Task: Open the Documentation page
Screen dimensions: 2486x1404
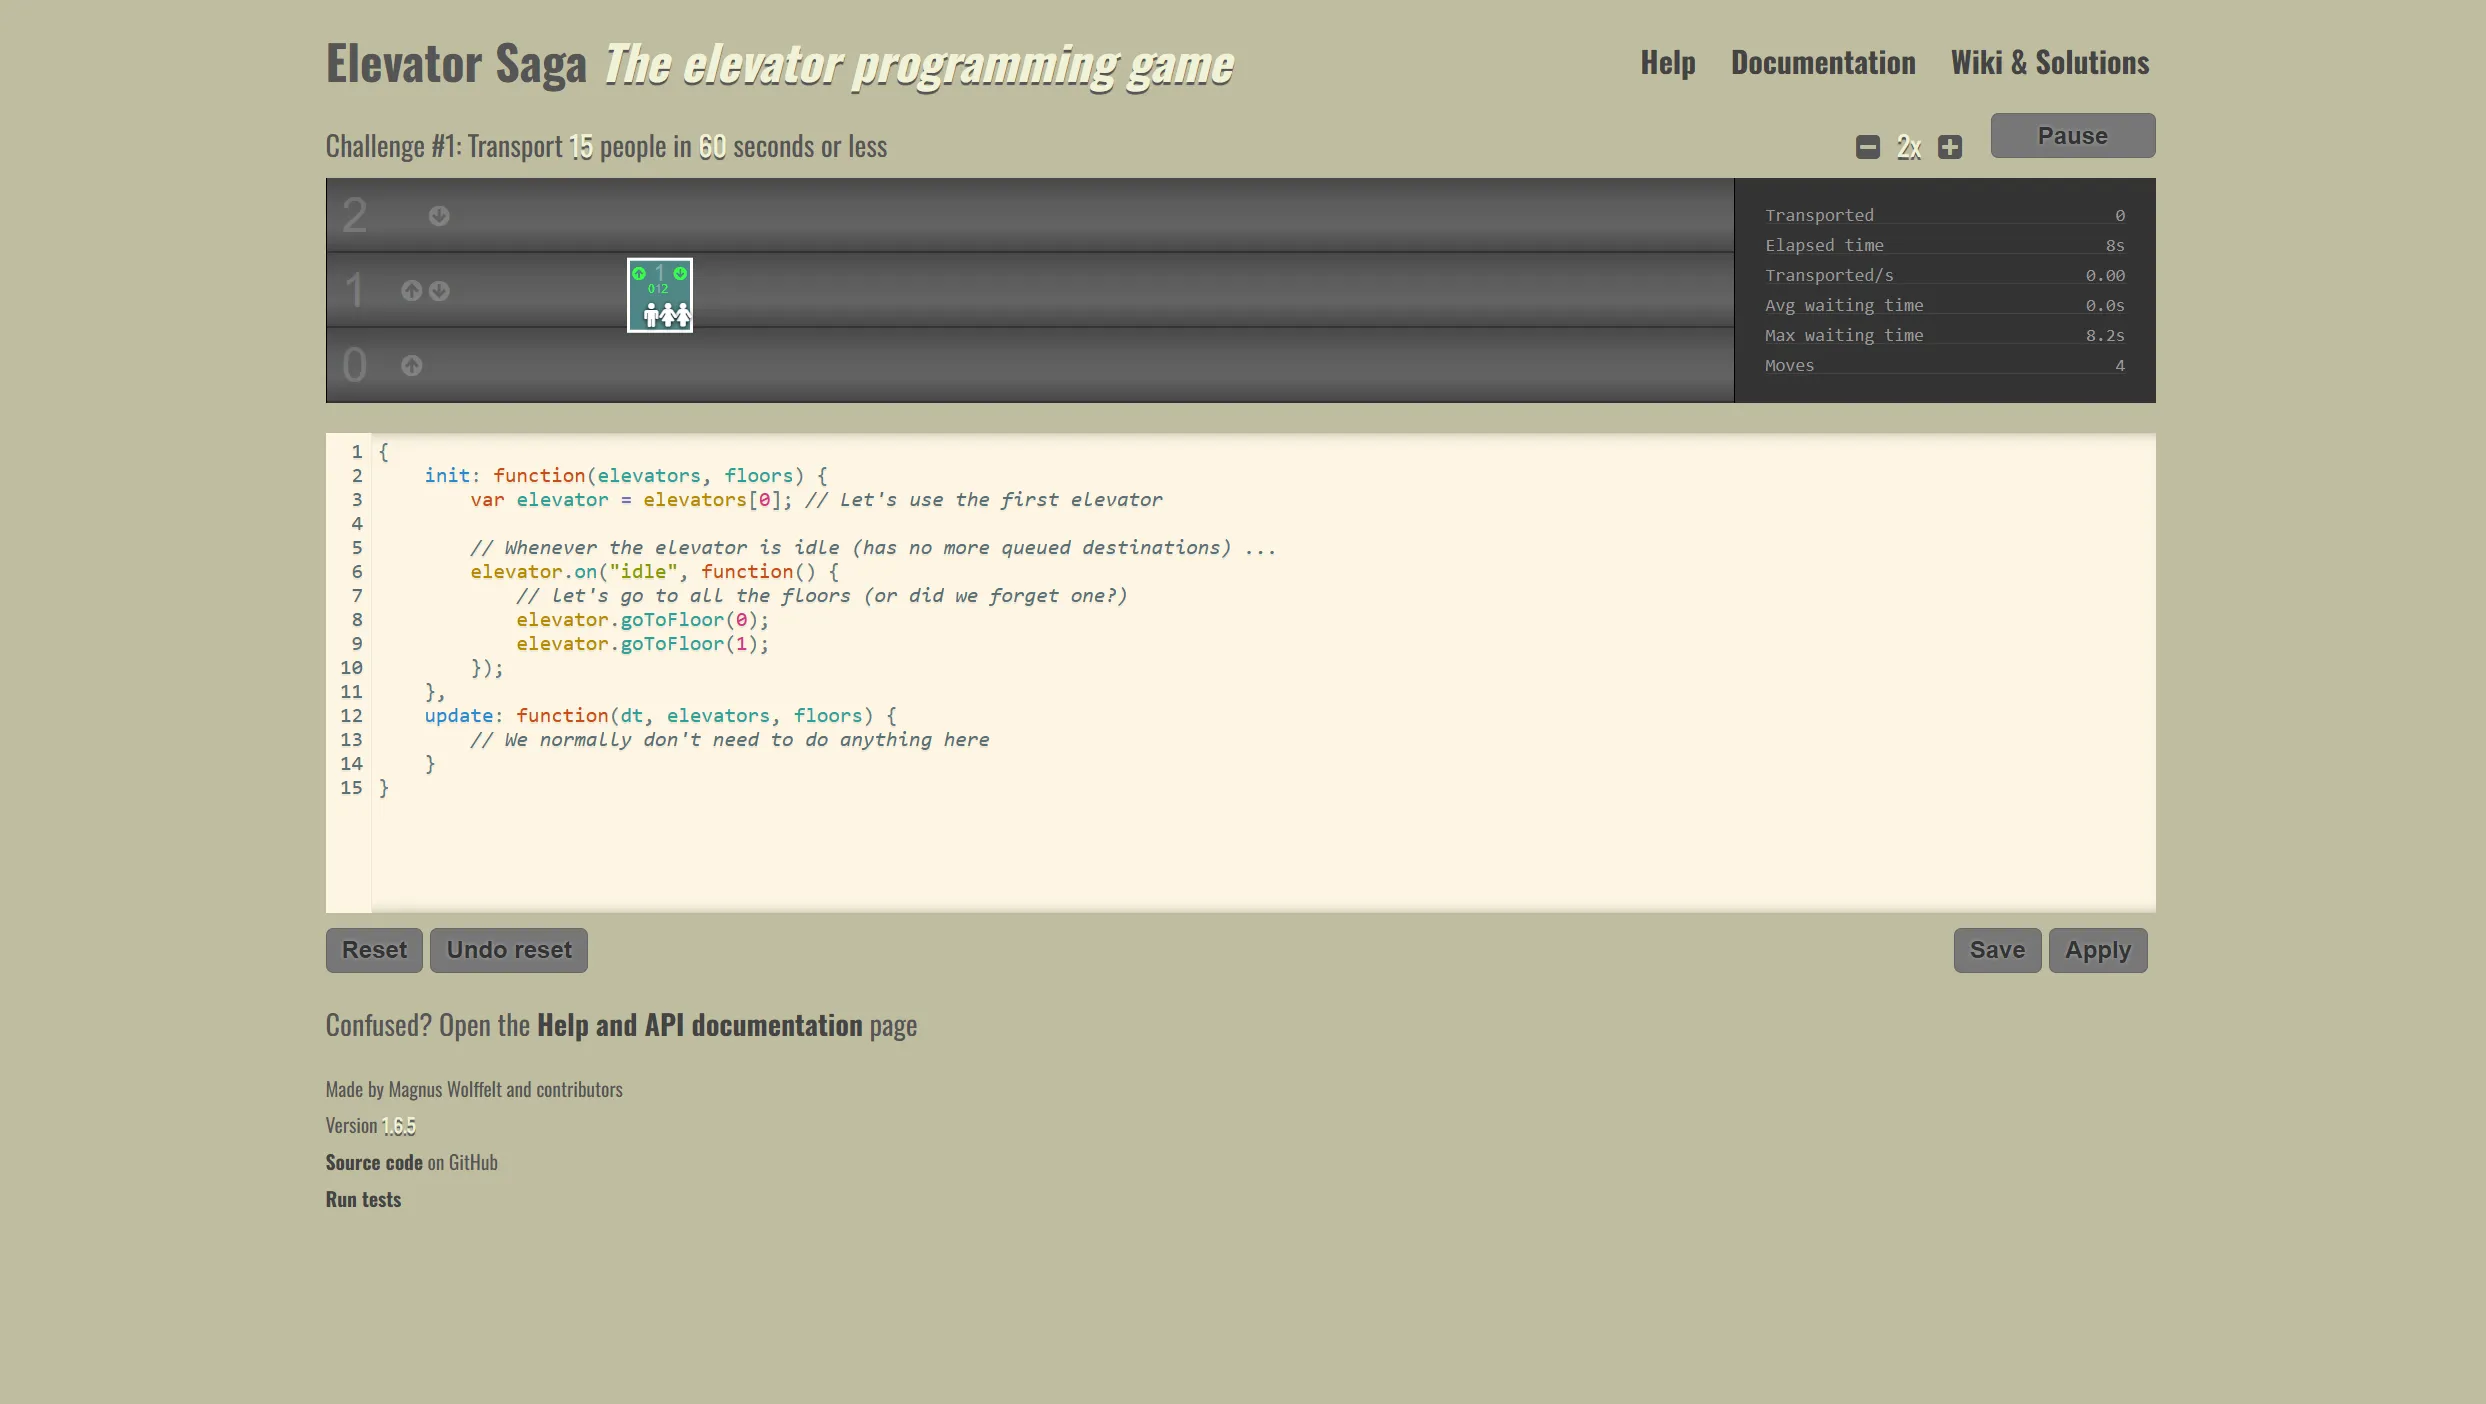Action: click(x=1823, y=63)
